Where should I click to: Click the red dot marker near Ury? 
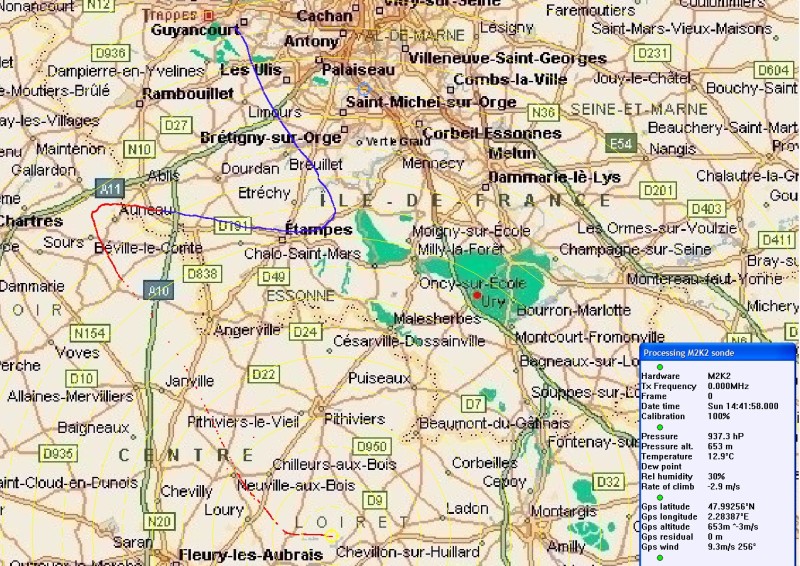tap(477, 295)
